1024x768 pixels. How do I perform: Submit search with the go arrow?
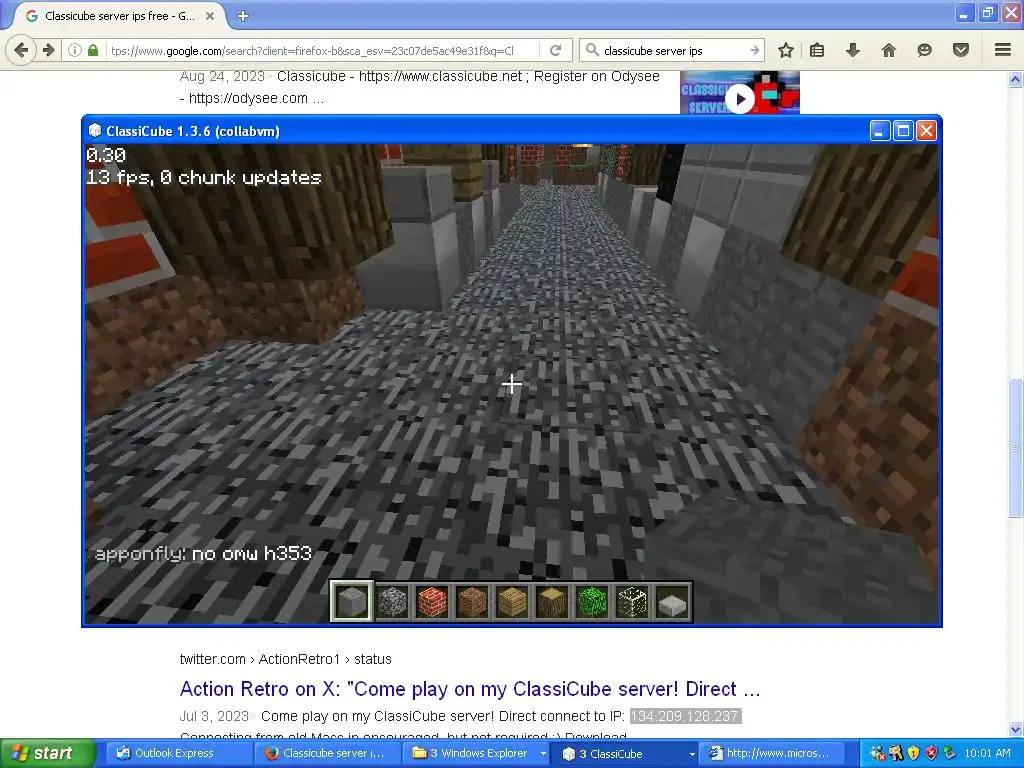coord(754,50)
